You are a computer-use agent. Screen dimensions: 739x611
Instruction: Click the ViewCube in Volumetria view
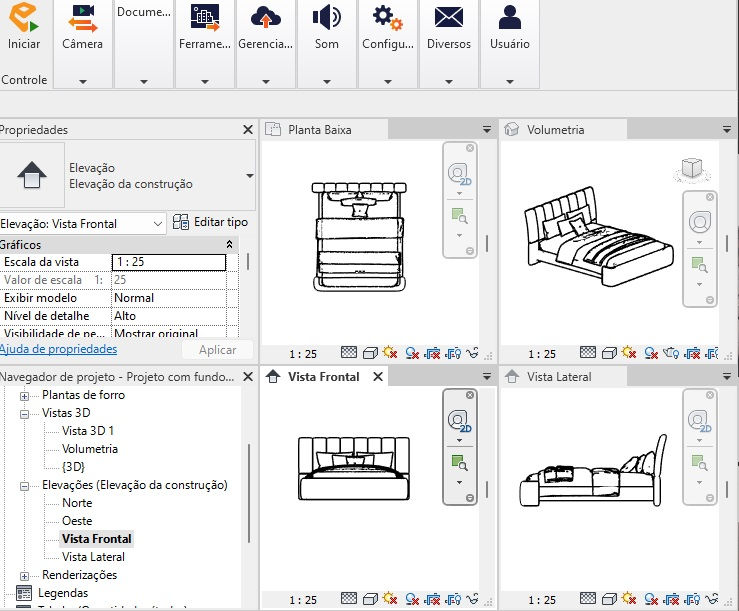click(x=691, y=169)
